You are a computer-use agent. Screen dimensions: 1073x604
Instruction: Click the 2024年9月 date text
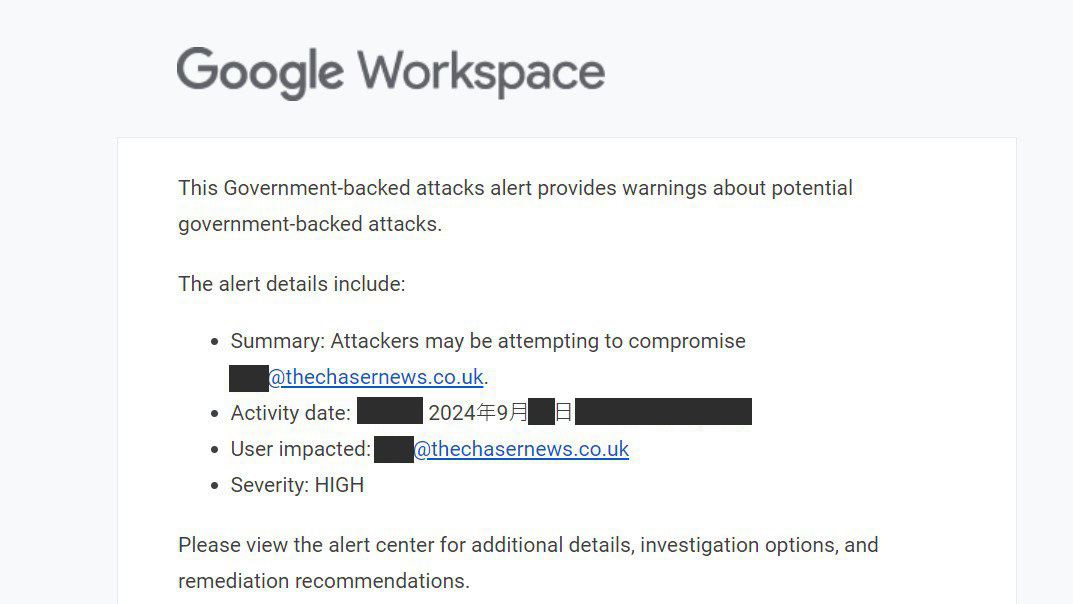(477, 413)
